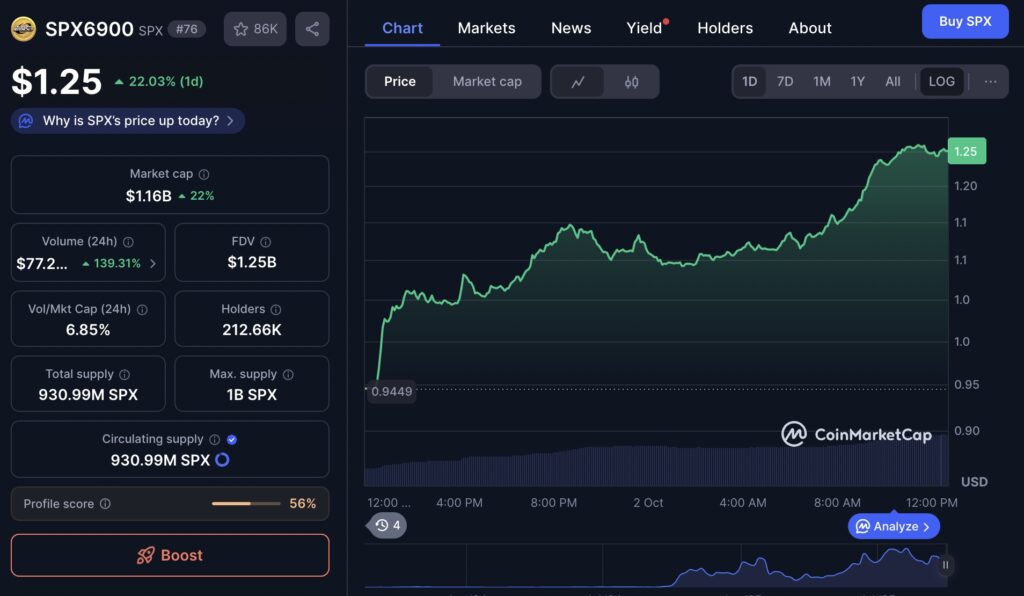Click the green 1.25 current price label
The width and height of the screenshot is (1024, 596).
pos(966,151)
